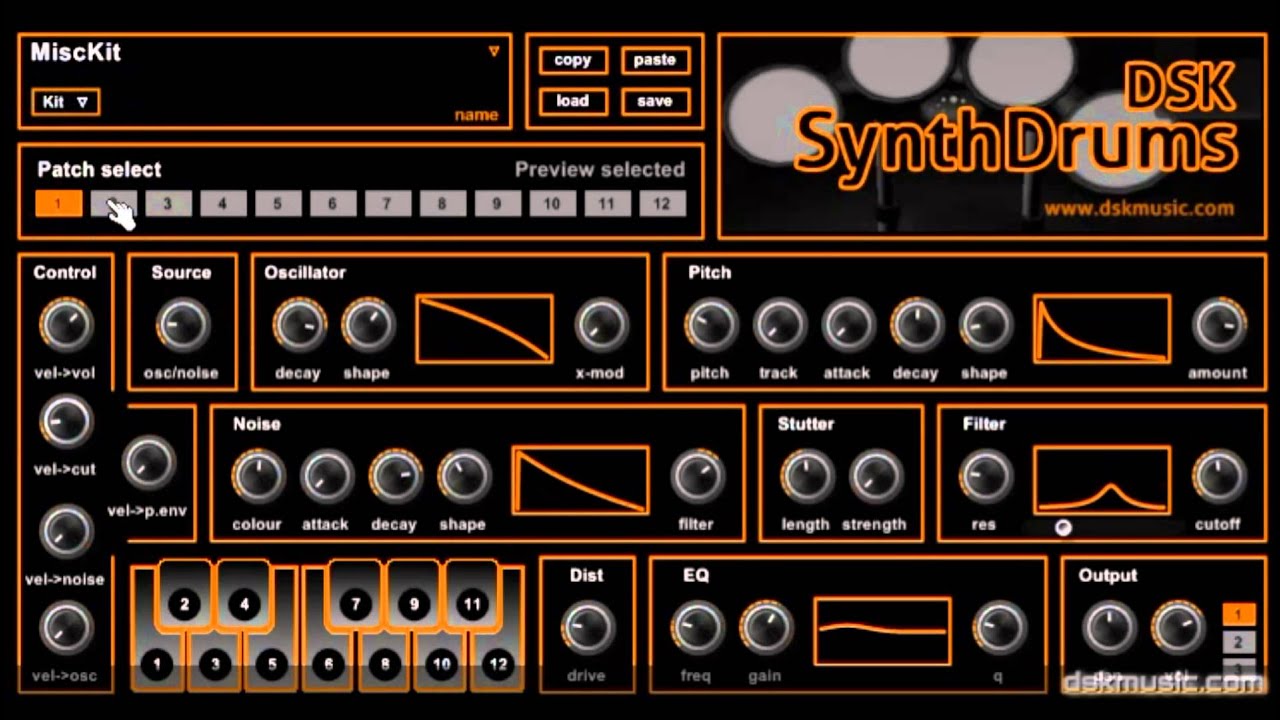Click keyboard pad 4
Screen dimensions: 1280x720
click(243, 603)
